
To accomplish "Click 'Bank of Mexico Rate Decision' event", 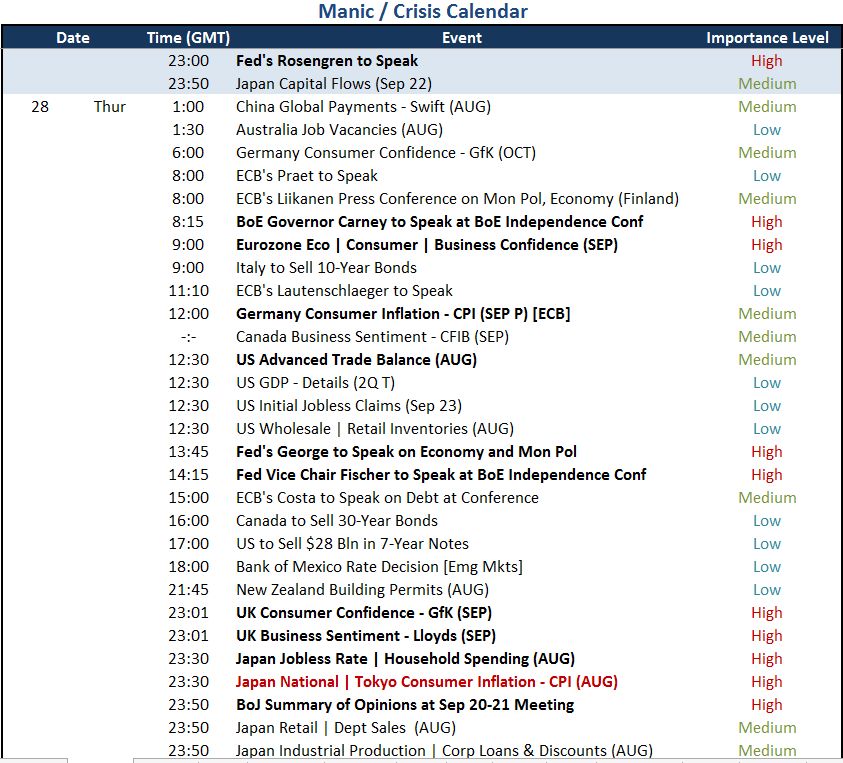I will point(379,567).
